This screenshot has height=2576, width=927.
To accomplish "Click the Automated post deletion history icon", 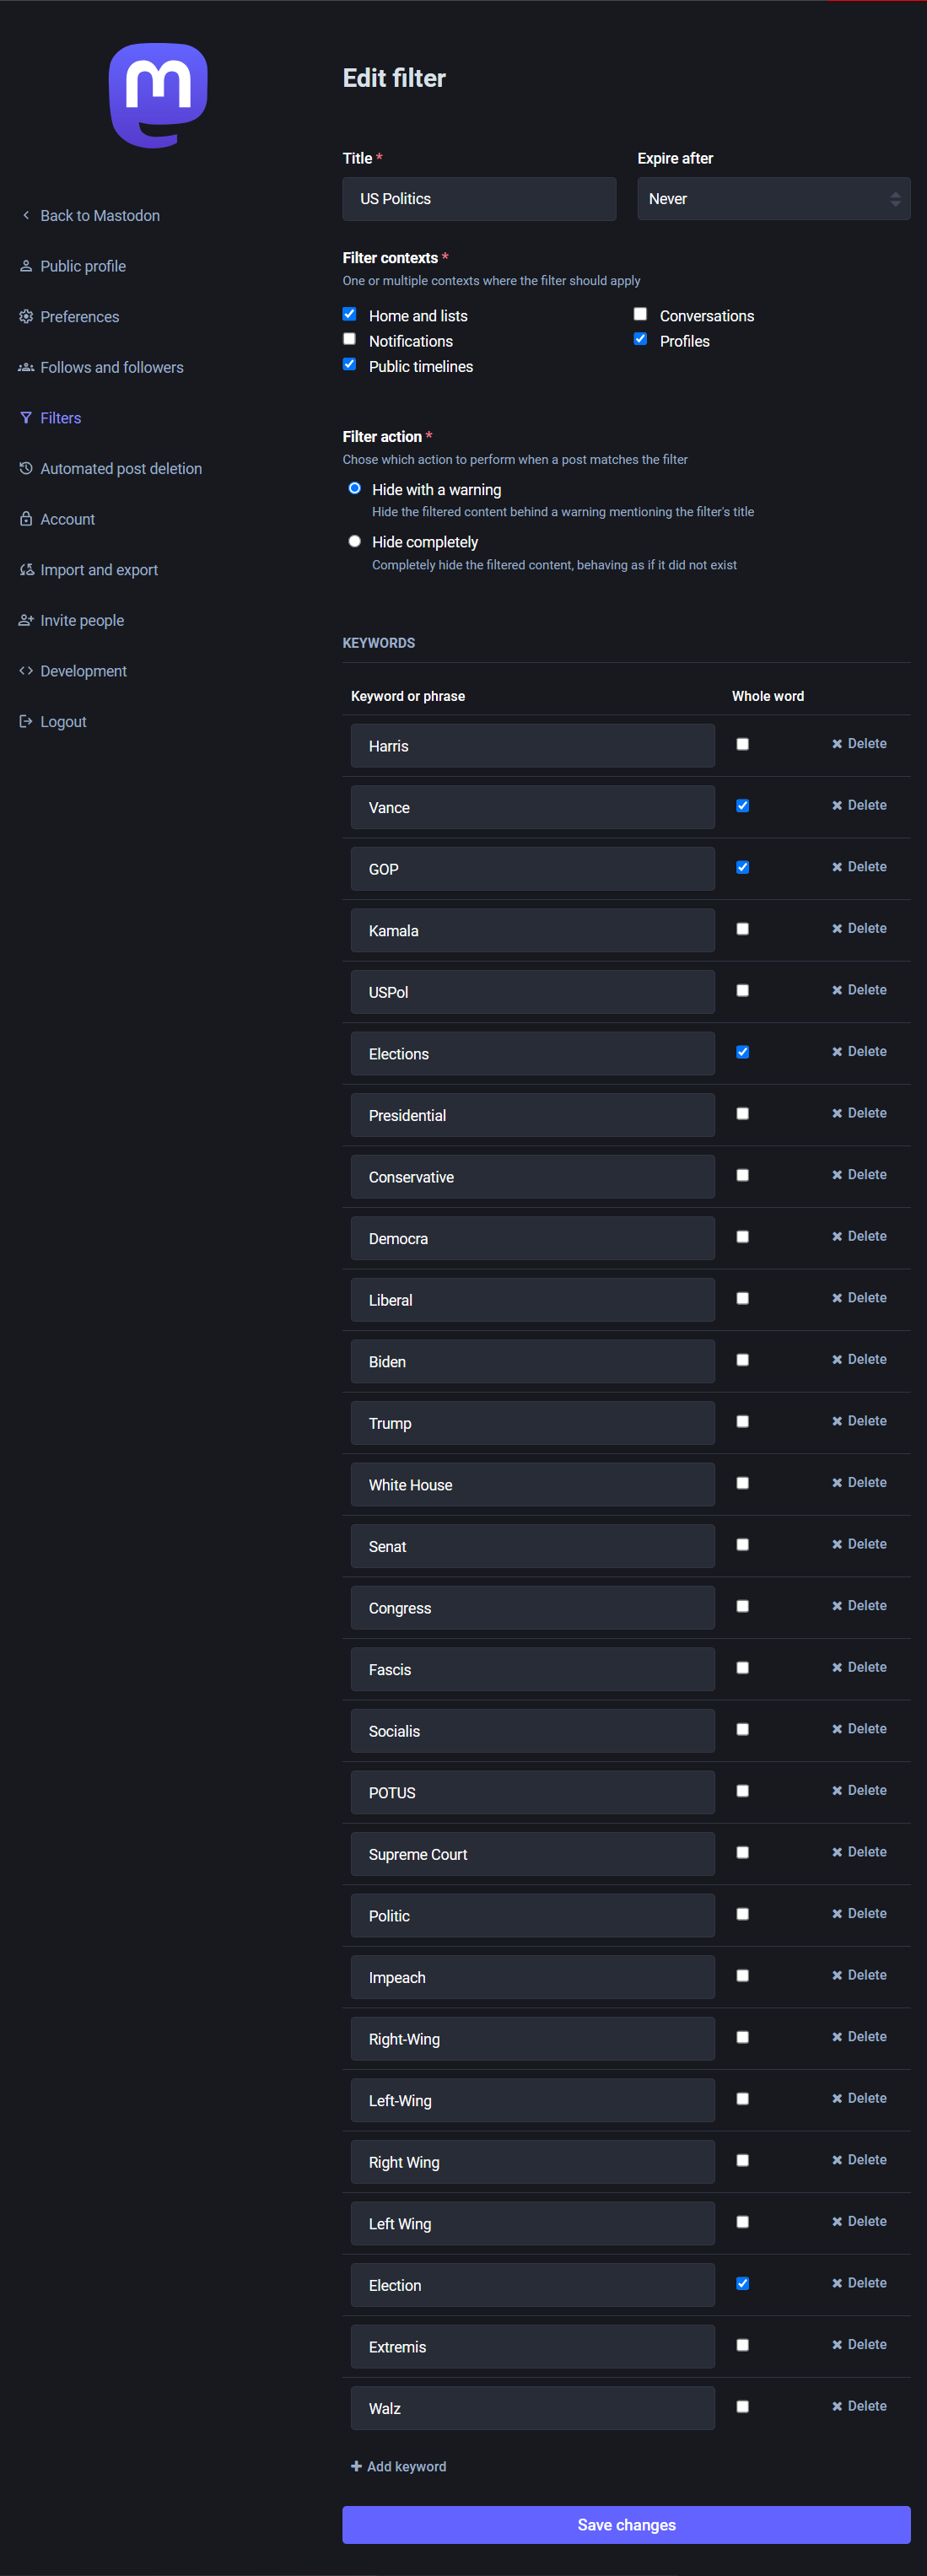I will [26, 468].
